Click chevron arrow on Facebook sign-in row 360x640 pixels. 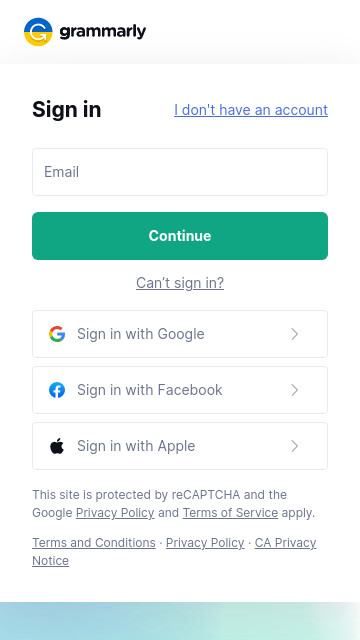(x=294, y=390)
